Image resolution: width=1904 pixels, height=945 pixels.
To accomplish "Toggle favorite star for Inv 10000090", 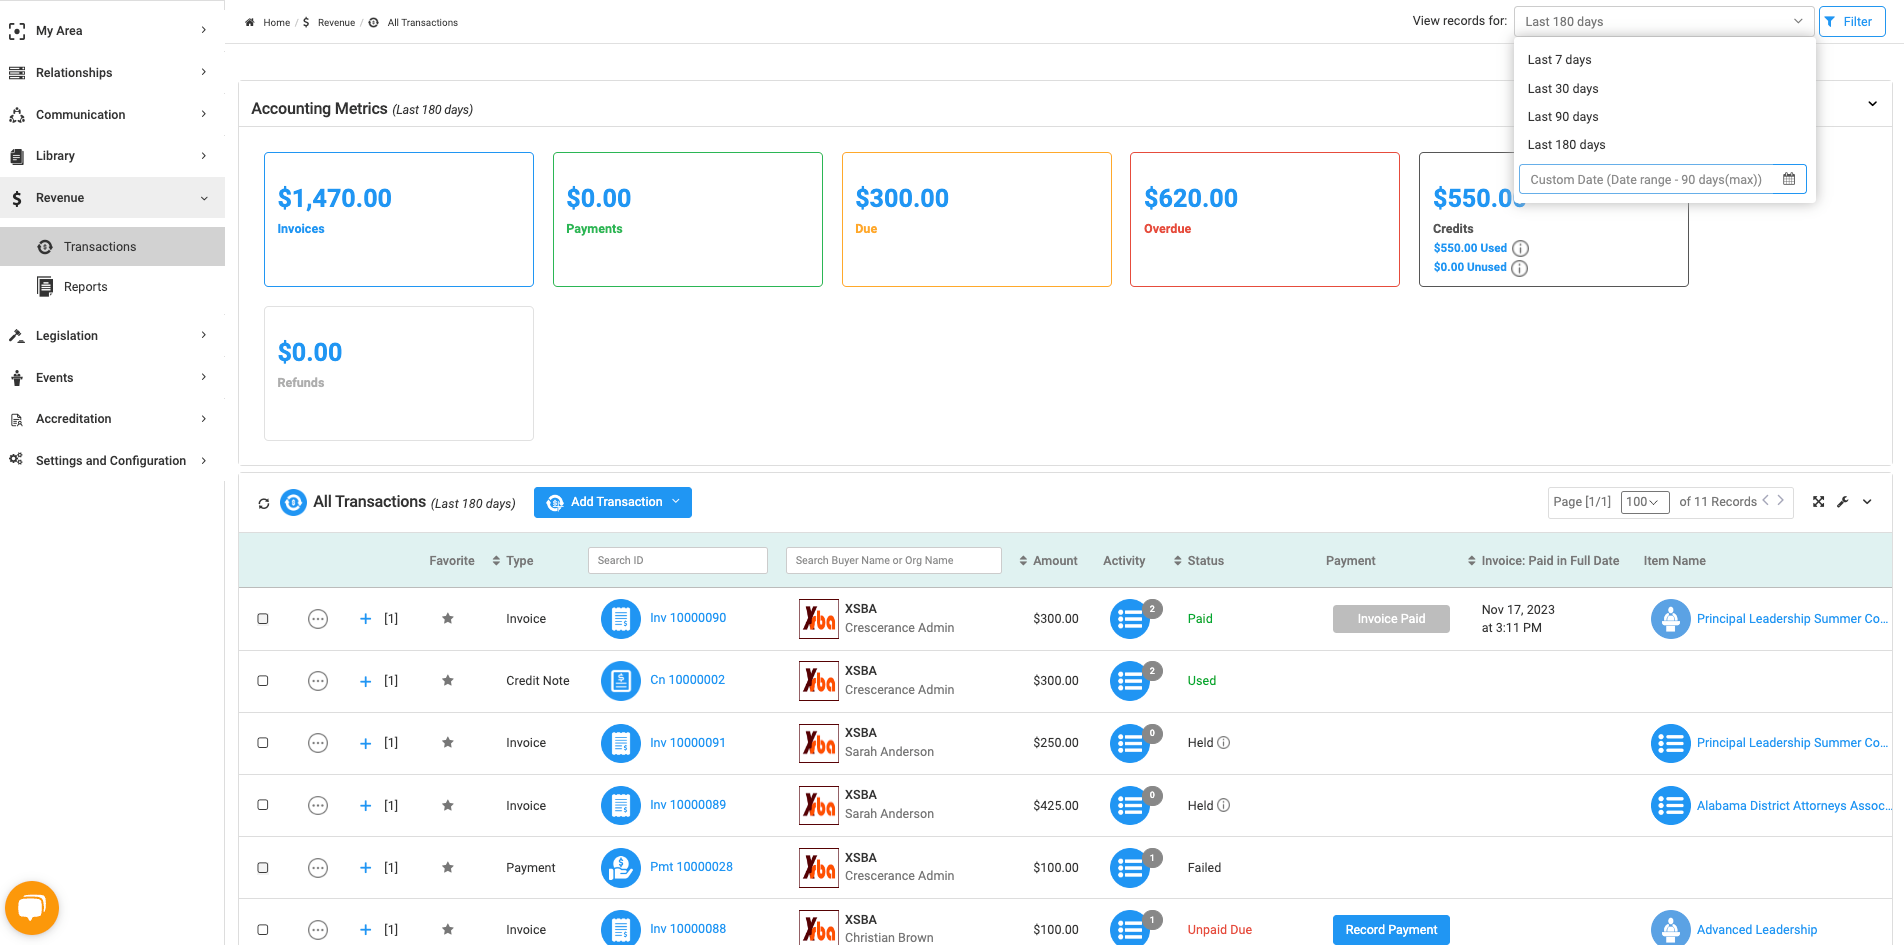I will (x=448, y=619).
